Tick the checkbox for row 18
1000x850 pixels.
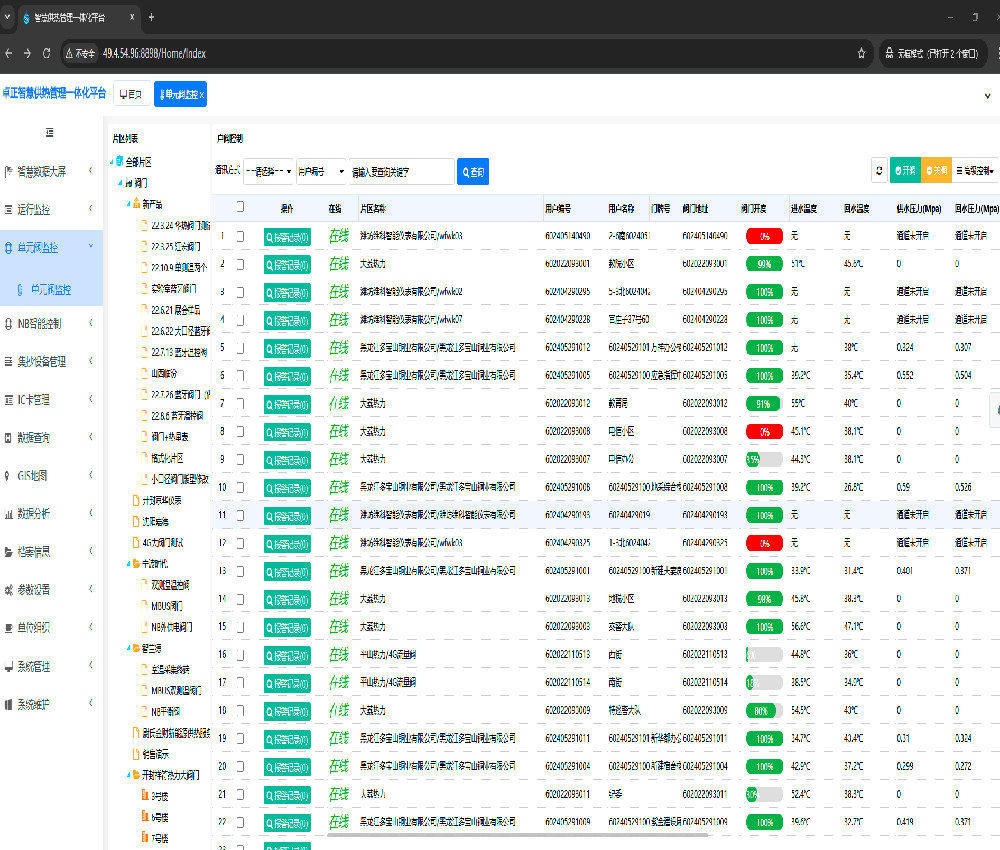(x=240, y=710)
